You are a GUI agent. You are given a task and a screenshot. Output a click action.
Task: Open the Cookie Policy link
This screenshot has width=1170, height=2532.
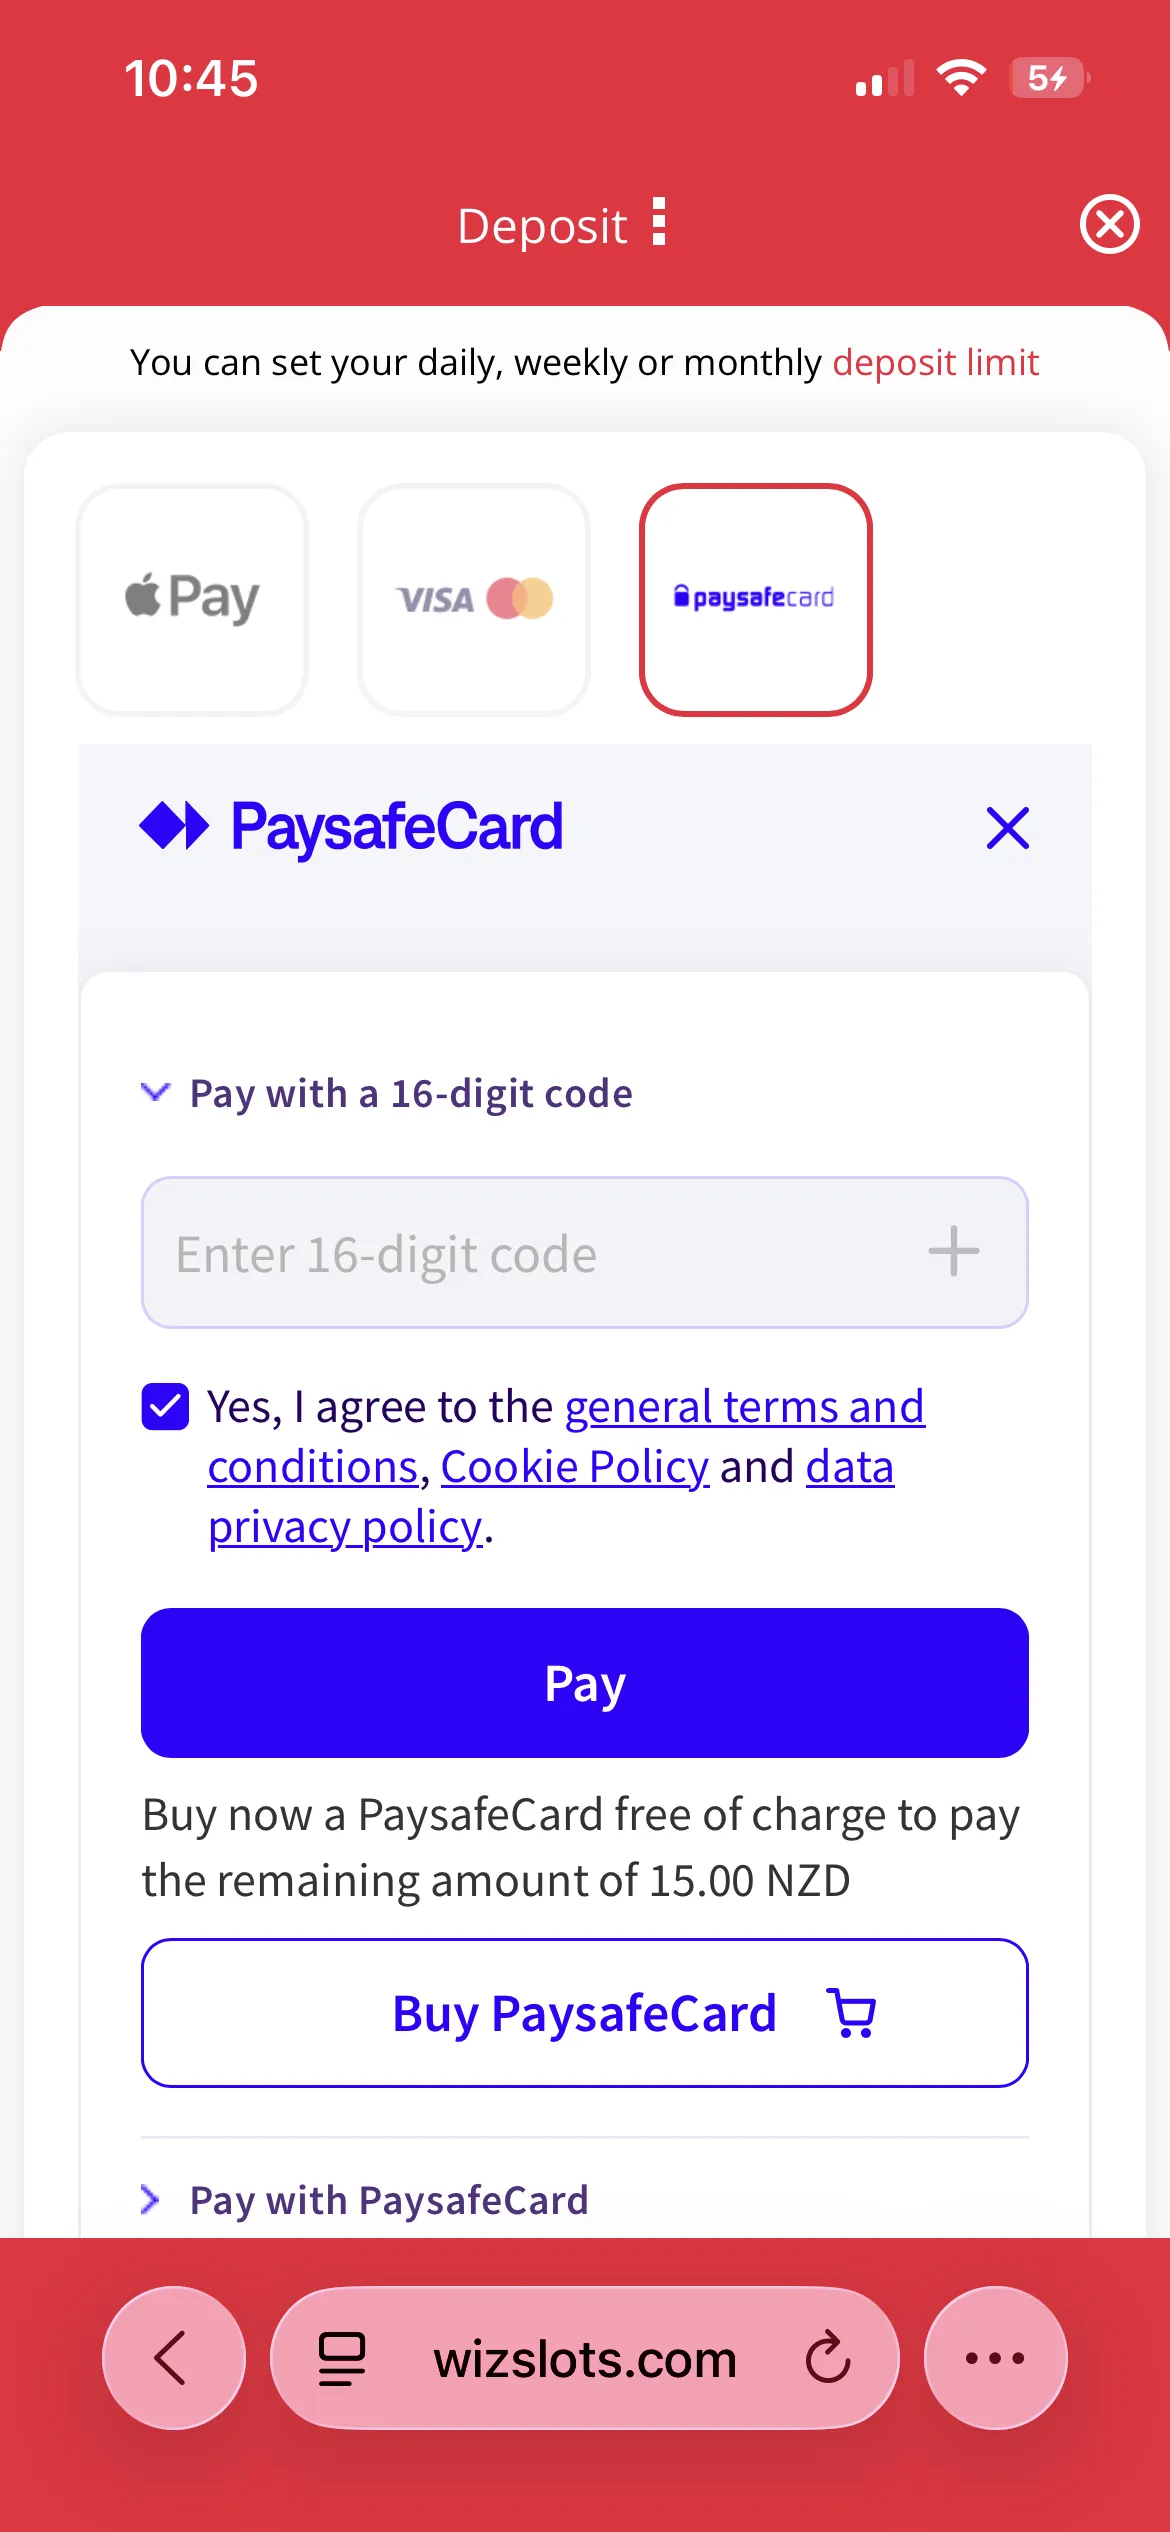(574, 1467)
